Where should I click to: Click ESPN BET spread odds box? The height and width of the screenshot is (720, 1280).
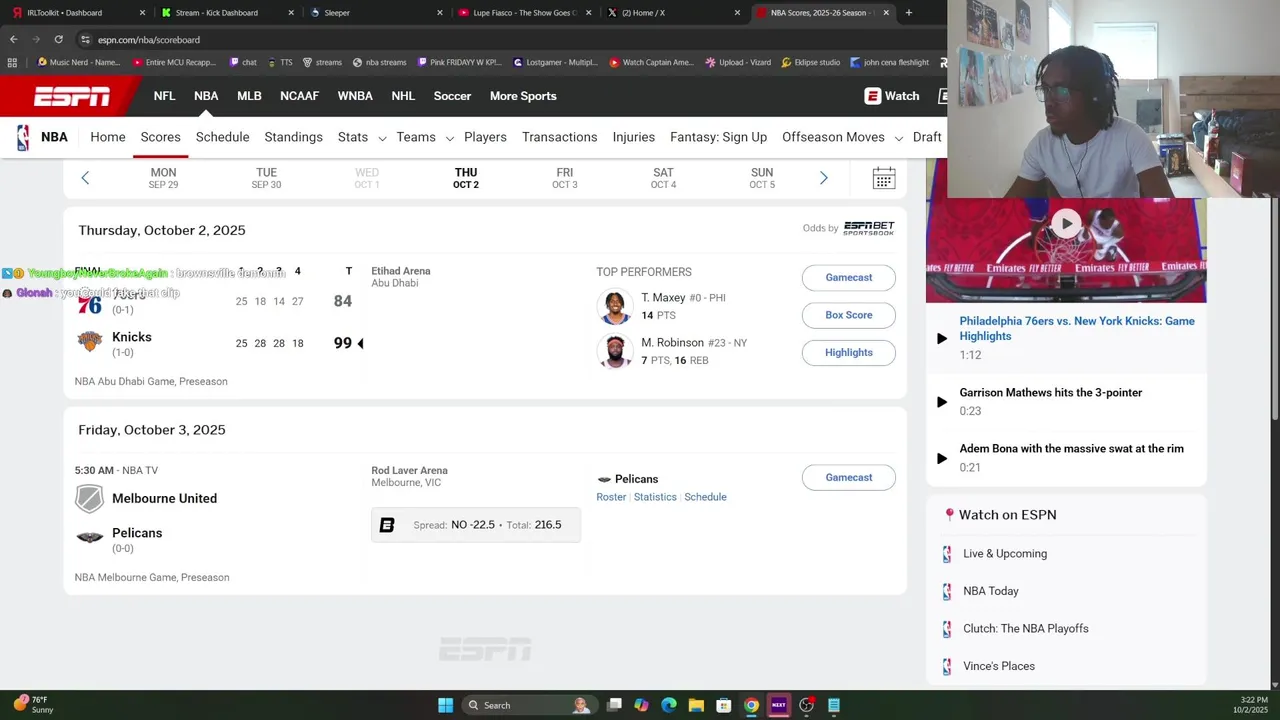tap(476, 525)
